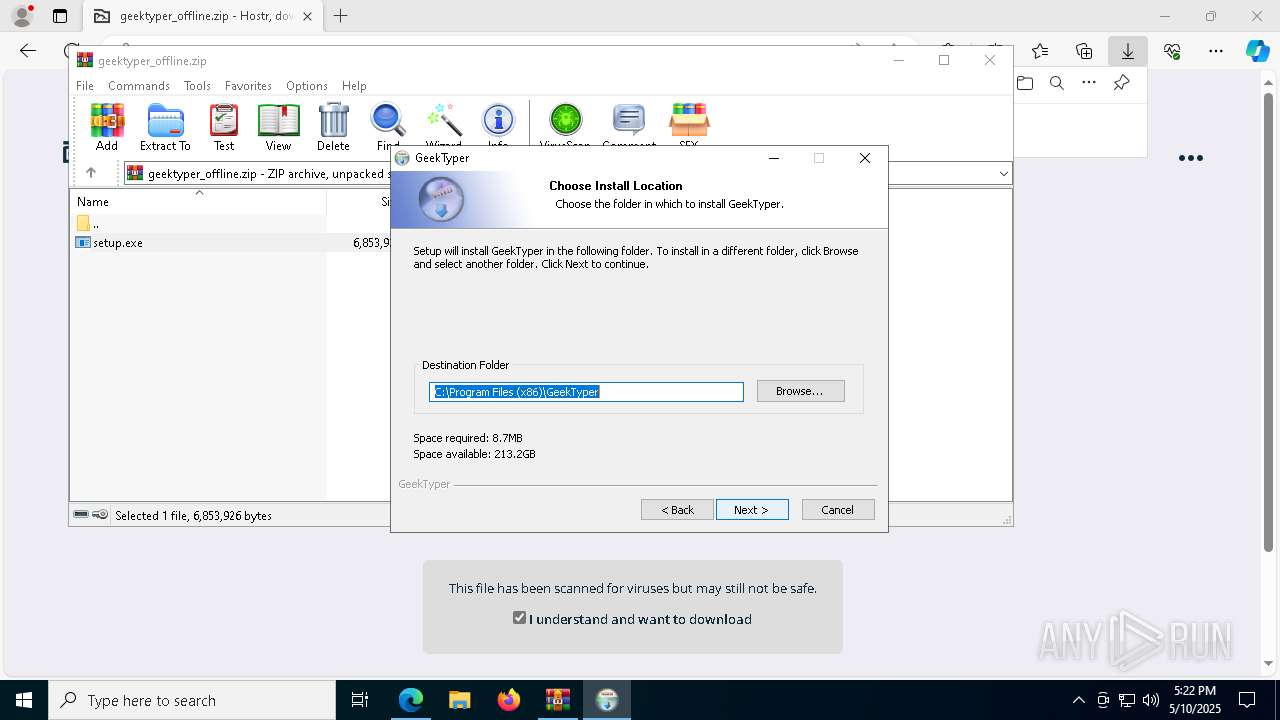1280x720 pixels.
Task: Select setup.exe in the archive list
Action: (118, 242)
